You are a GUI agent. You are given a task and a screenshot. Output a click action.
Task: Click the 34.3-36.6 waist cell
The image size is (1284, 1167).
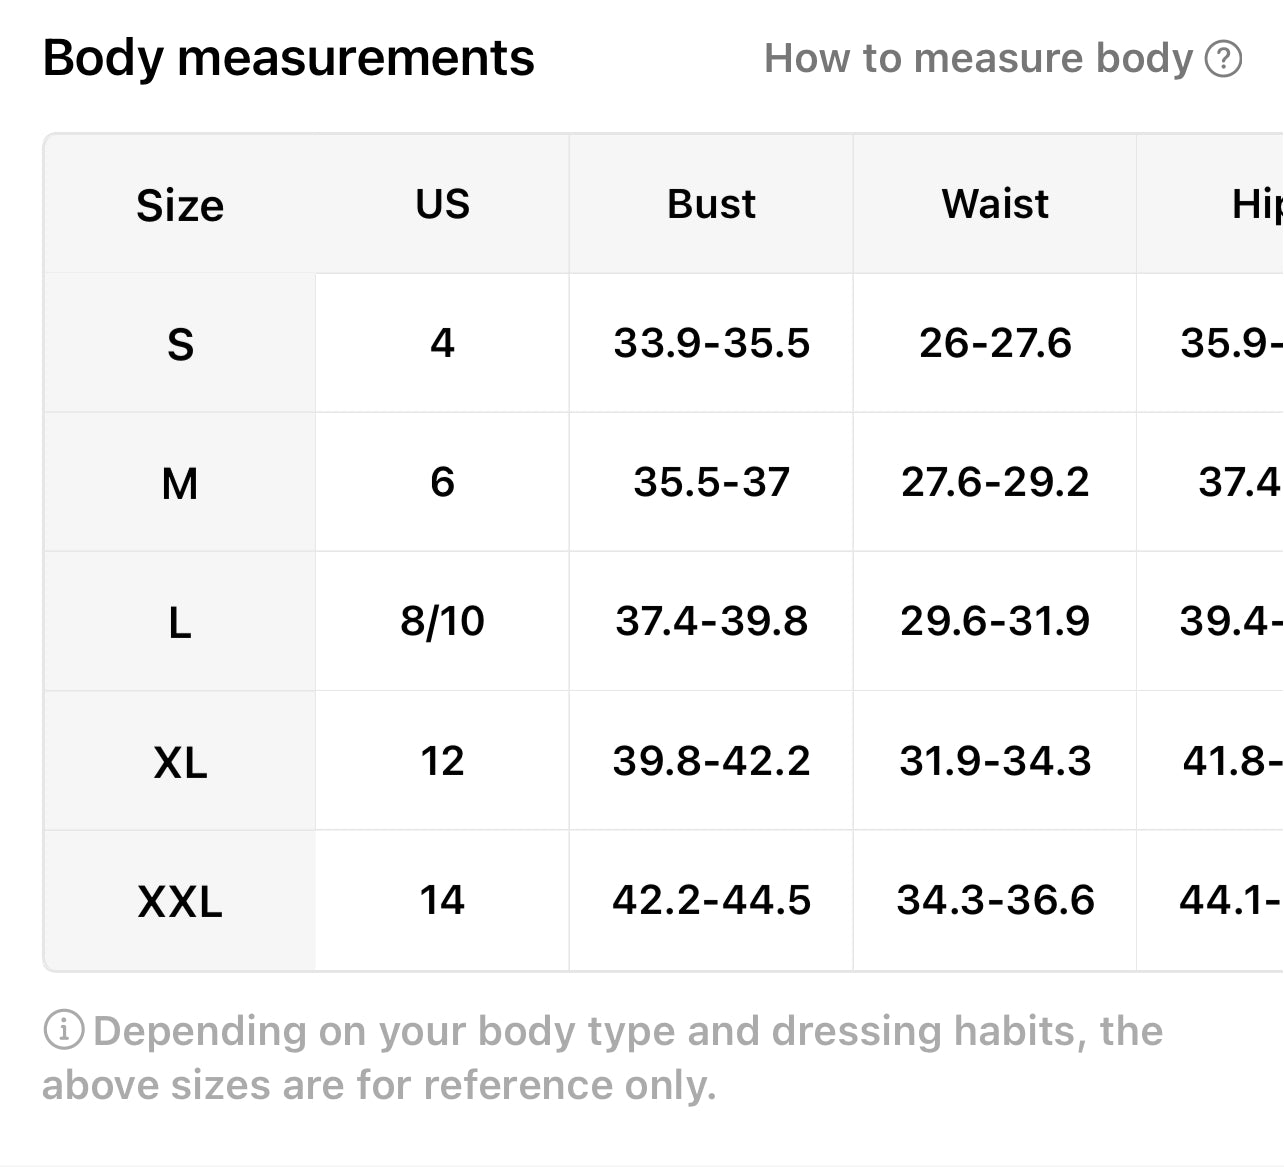[x=995, y=901]
